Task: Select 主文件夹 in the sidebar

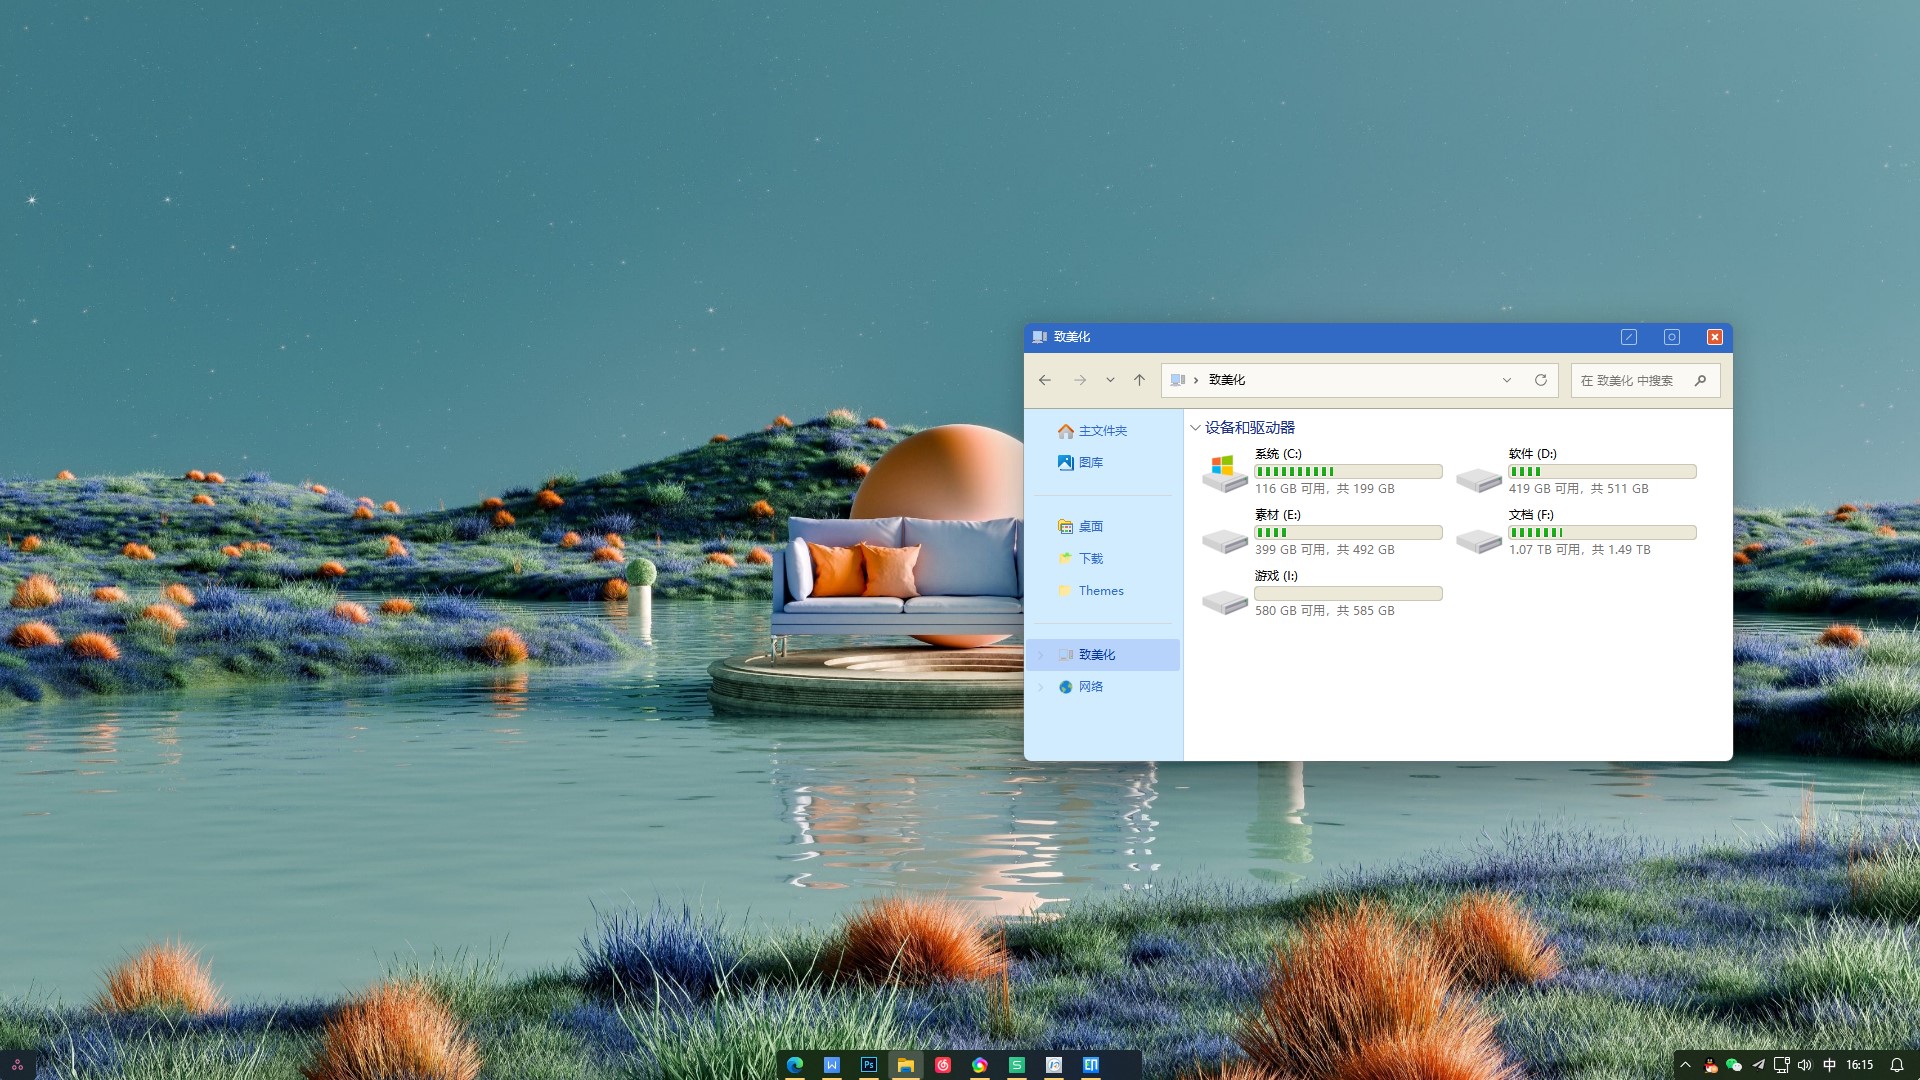Action: click(x=1102, y=431)
